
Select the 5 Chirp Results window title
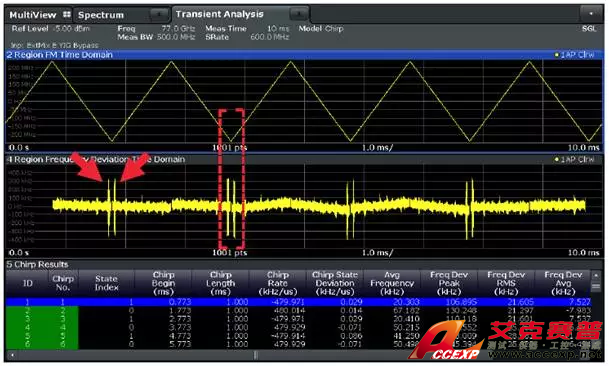tap(37, 265)
